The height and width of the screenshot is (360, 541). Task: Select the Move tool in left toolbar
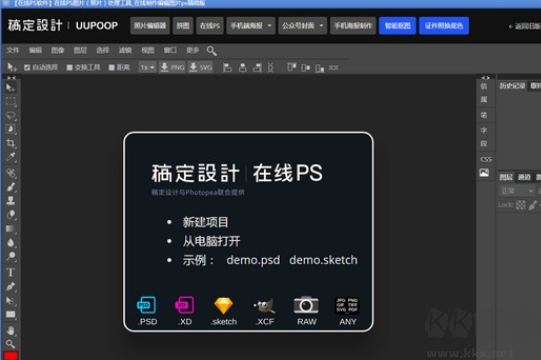[10, 88]
